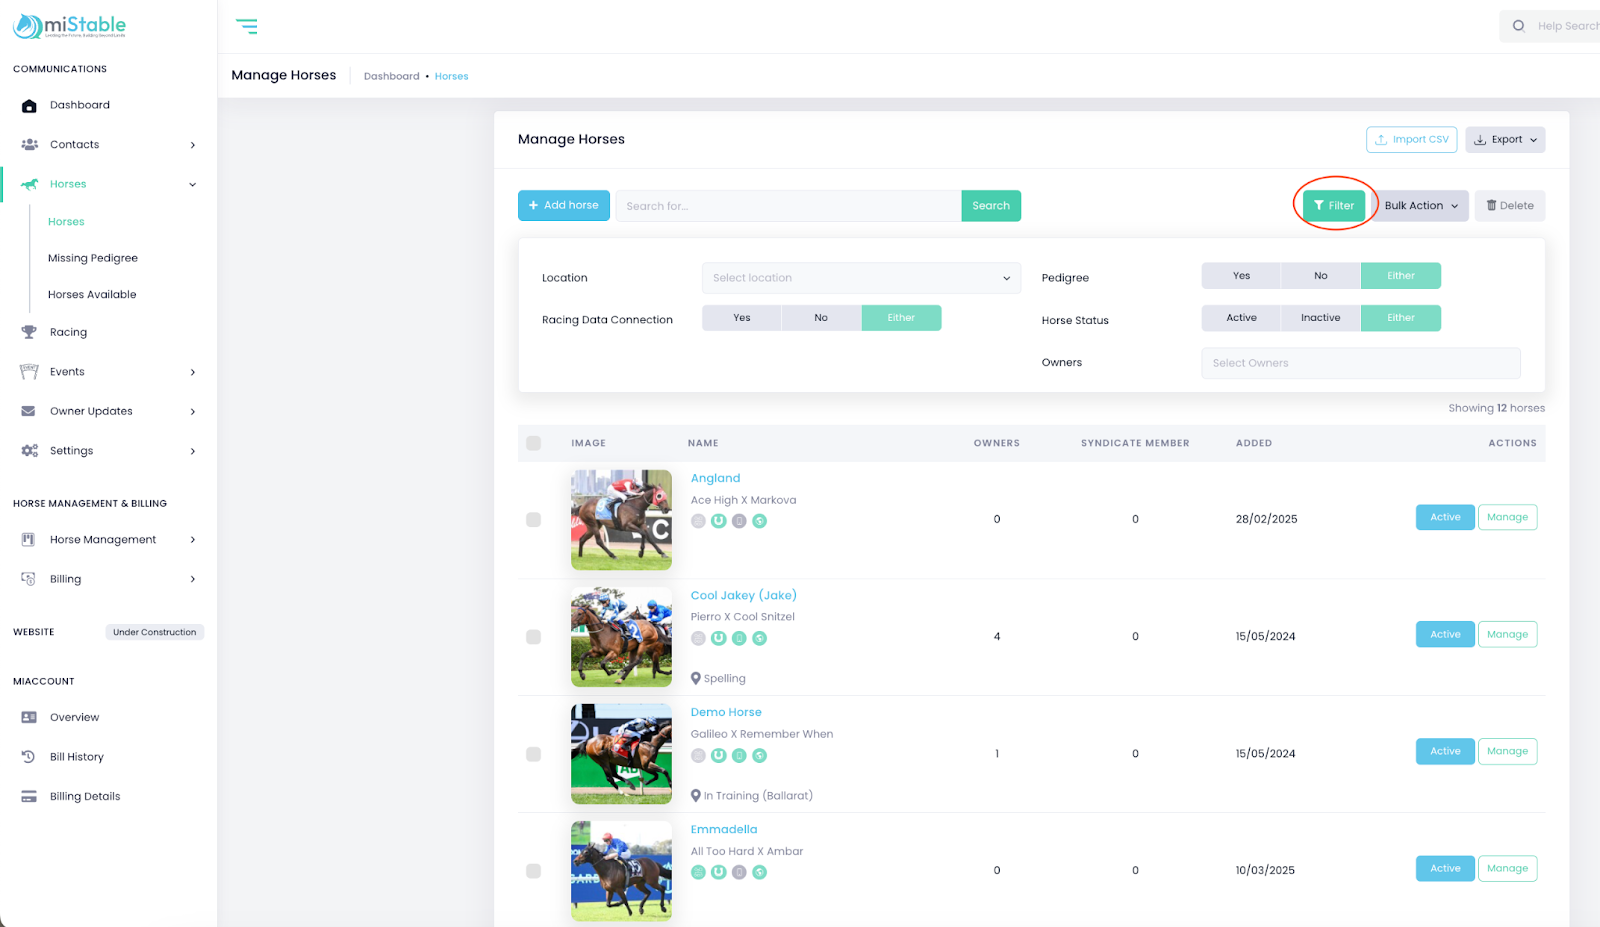Screen dimensions: 1600x927
Task: Click the hamburger menu icon in header
Action: (246, 26)
